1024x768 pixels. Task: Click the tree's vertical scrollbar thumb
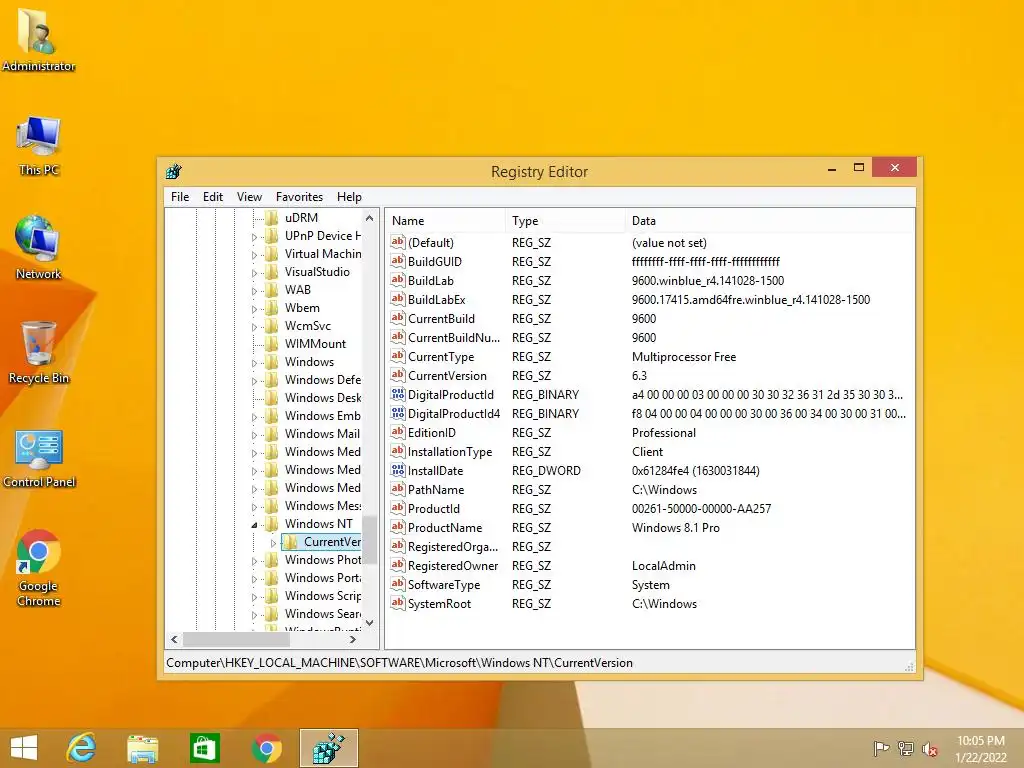[370, 539]
